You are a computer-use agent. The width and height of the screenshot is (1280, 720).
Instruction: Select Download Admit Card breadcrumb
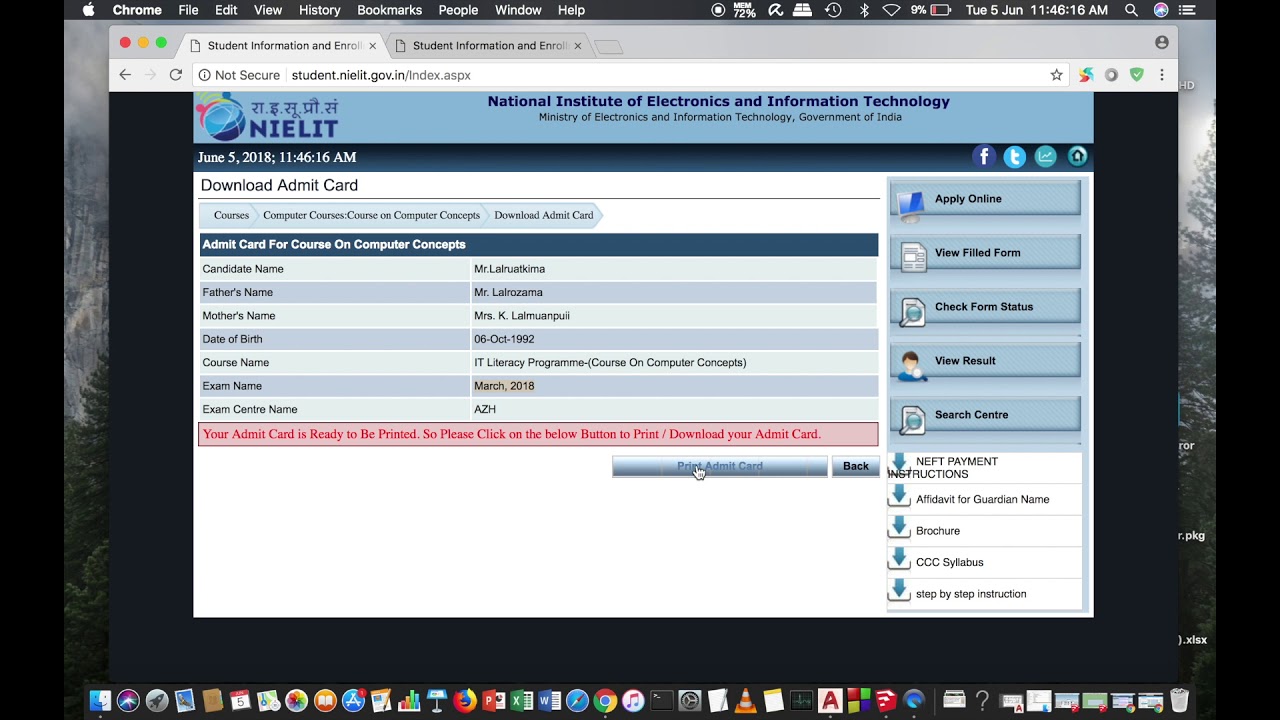pyautogui.click(x=544, y=215)
